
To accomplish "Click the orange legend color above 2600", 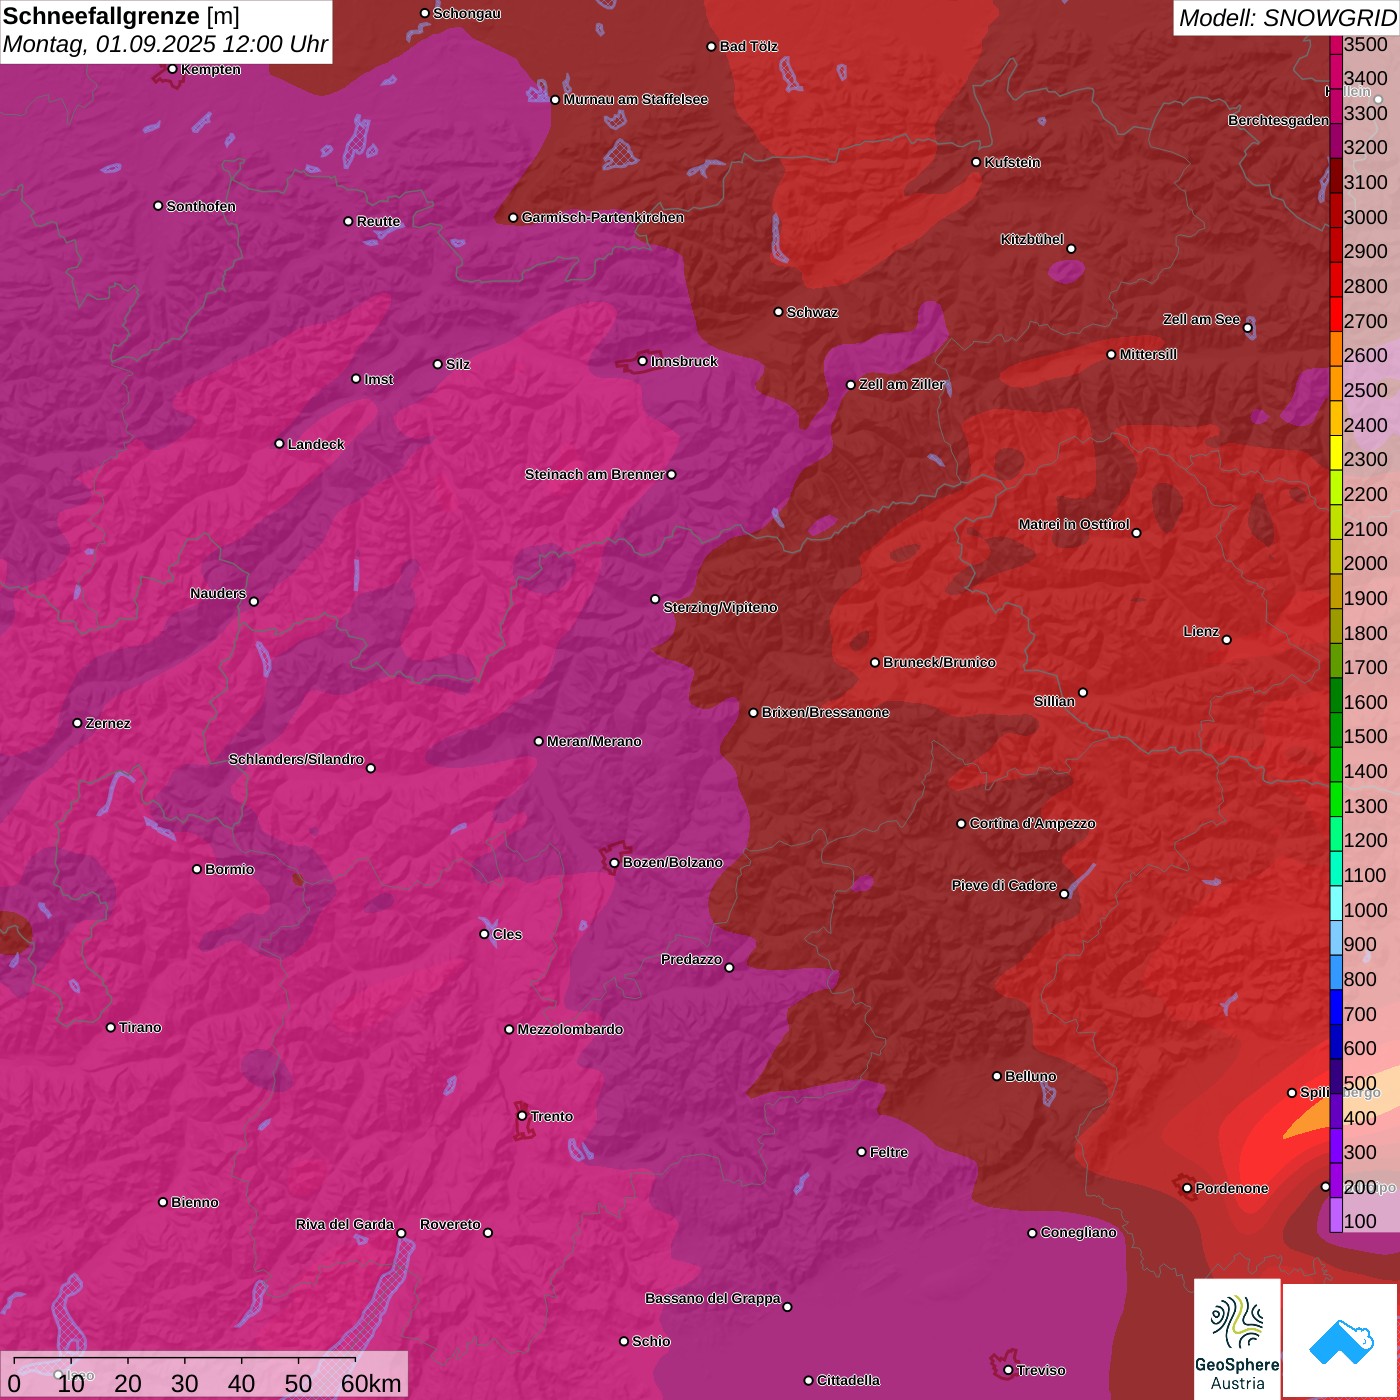I will (1336, 349).
